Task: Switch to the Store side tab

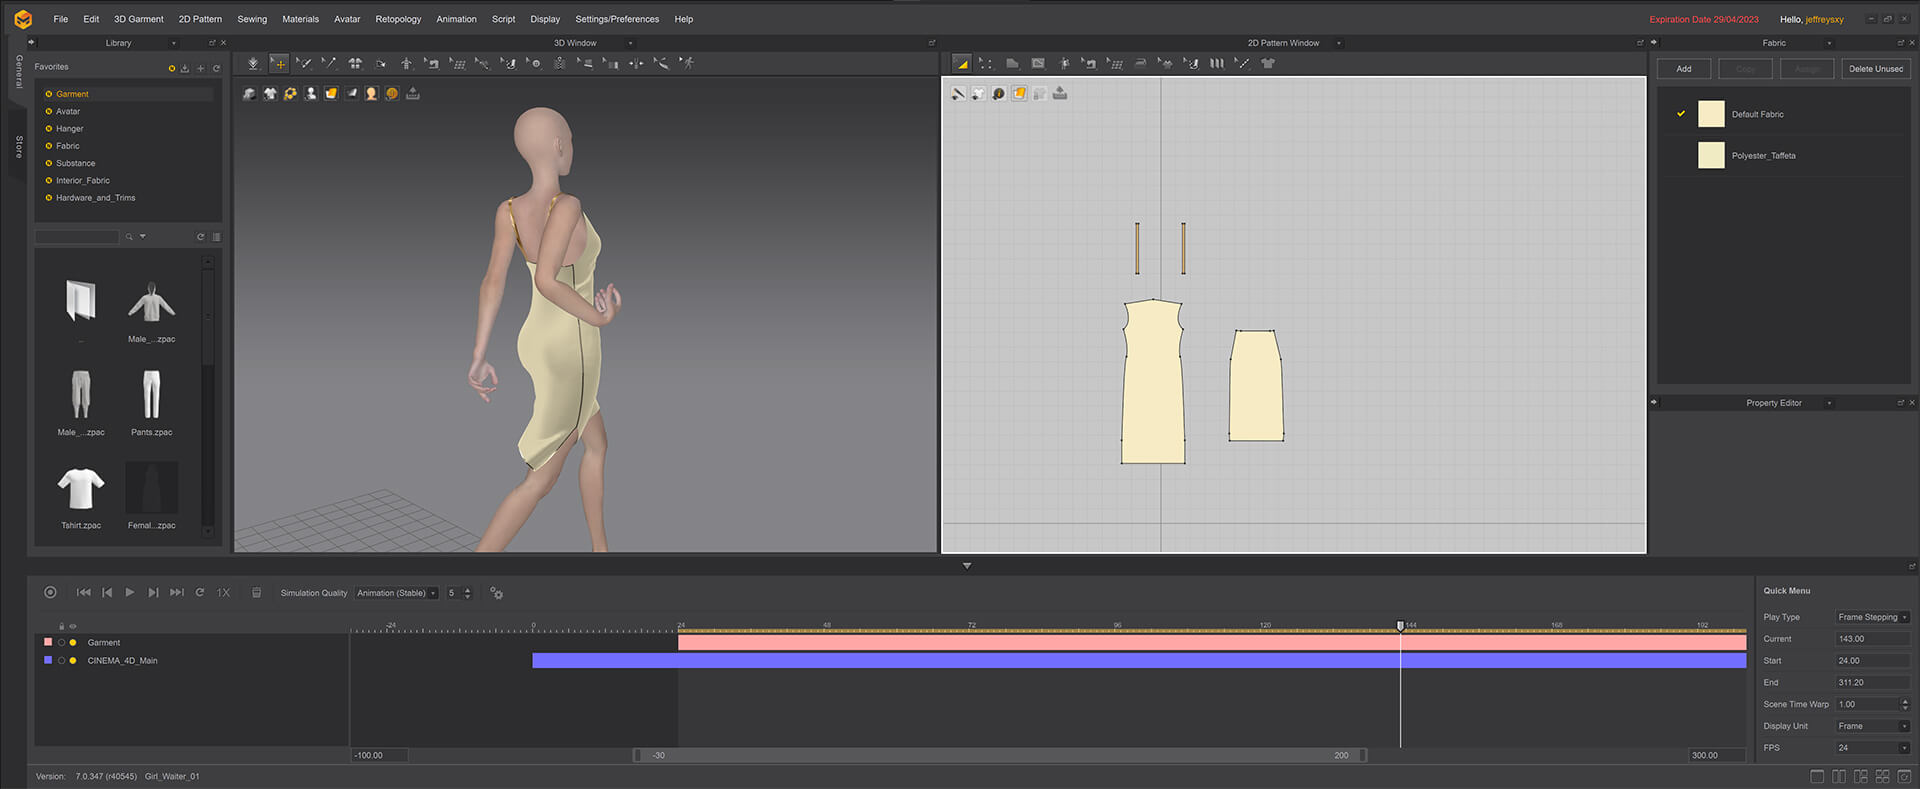Action: tap(18, 147)
